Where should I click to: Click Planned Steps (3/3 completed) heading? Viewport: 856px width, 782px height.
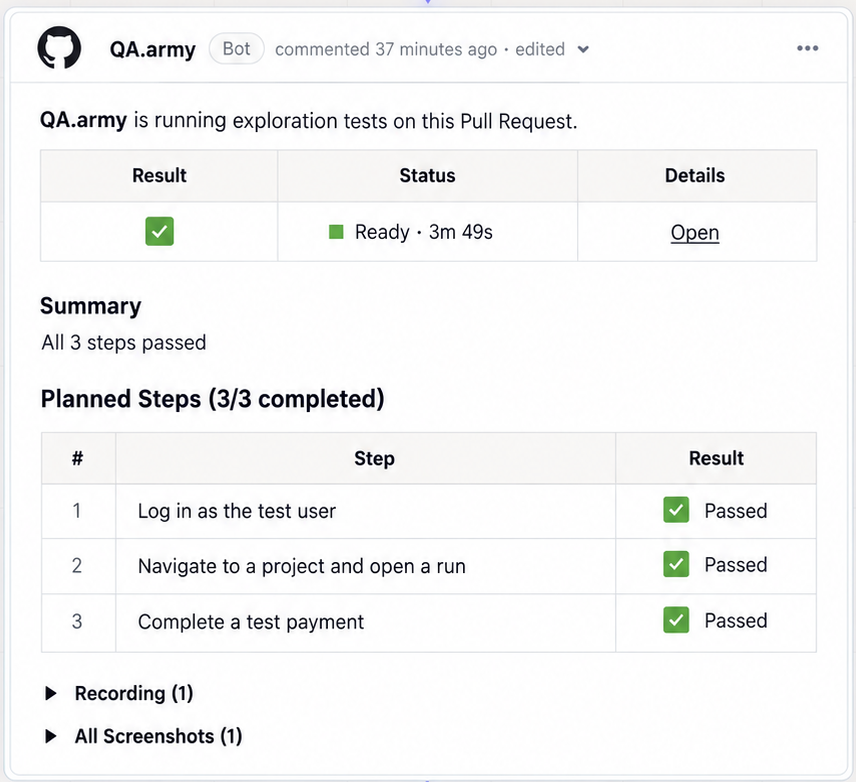pyautogui.click(x=212, y=399)
